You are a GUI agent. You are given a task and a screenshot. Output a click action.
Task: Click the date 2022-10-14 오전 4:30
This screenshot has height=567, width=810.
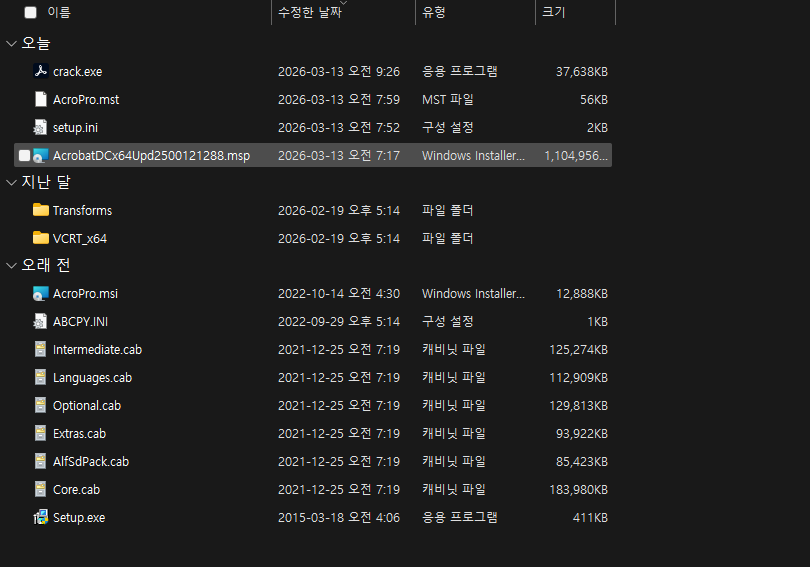pyautogui.click(x=339, y=294)
